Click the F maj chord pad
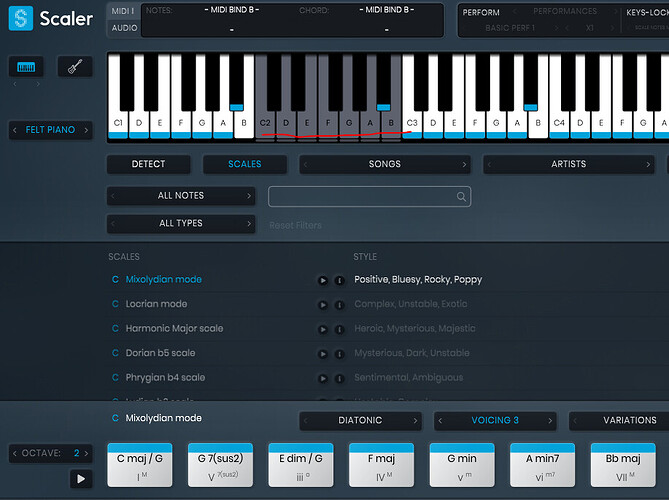 (x=381, y=465)
